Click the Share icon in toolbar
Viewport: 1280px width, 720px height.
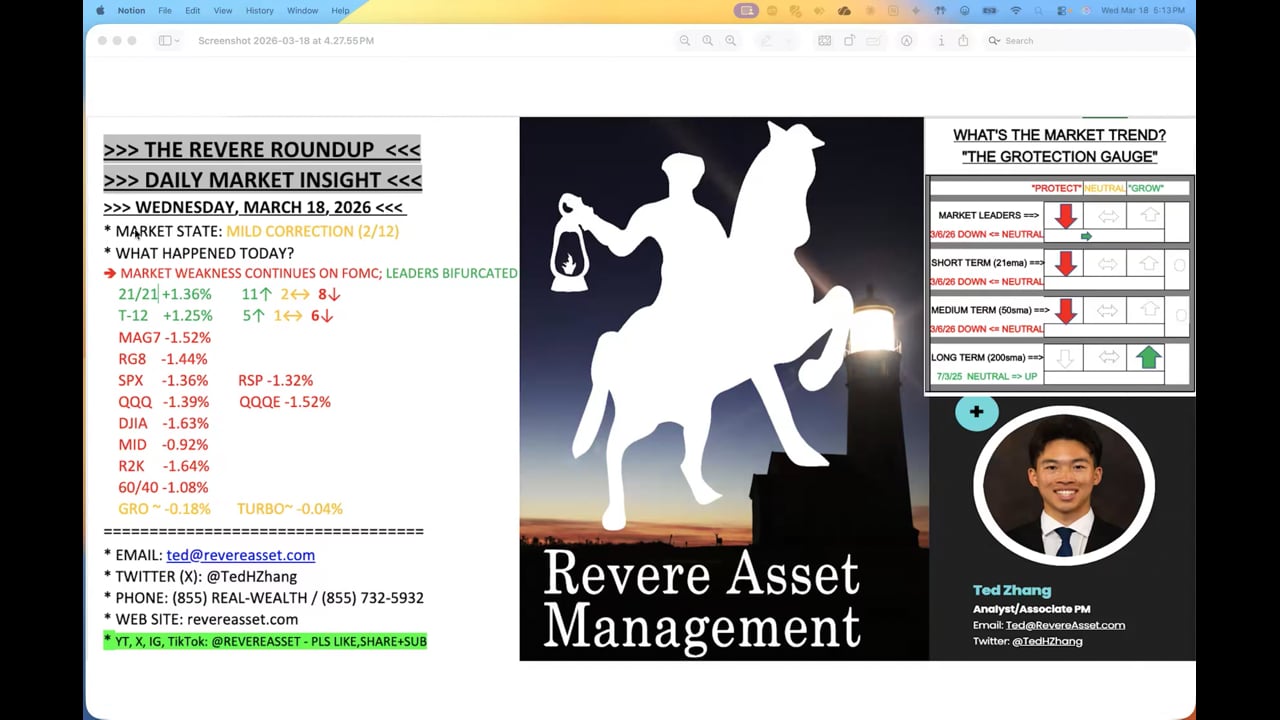pyautogui.click(x=963, y=41)
